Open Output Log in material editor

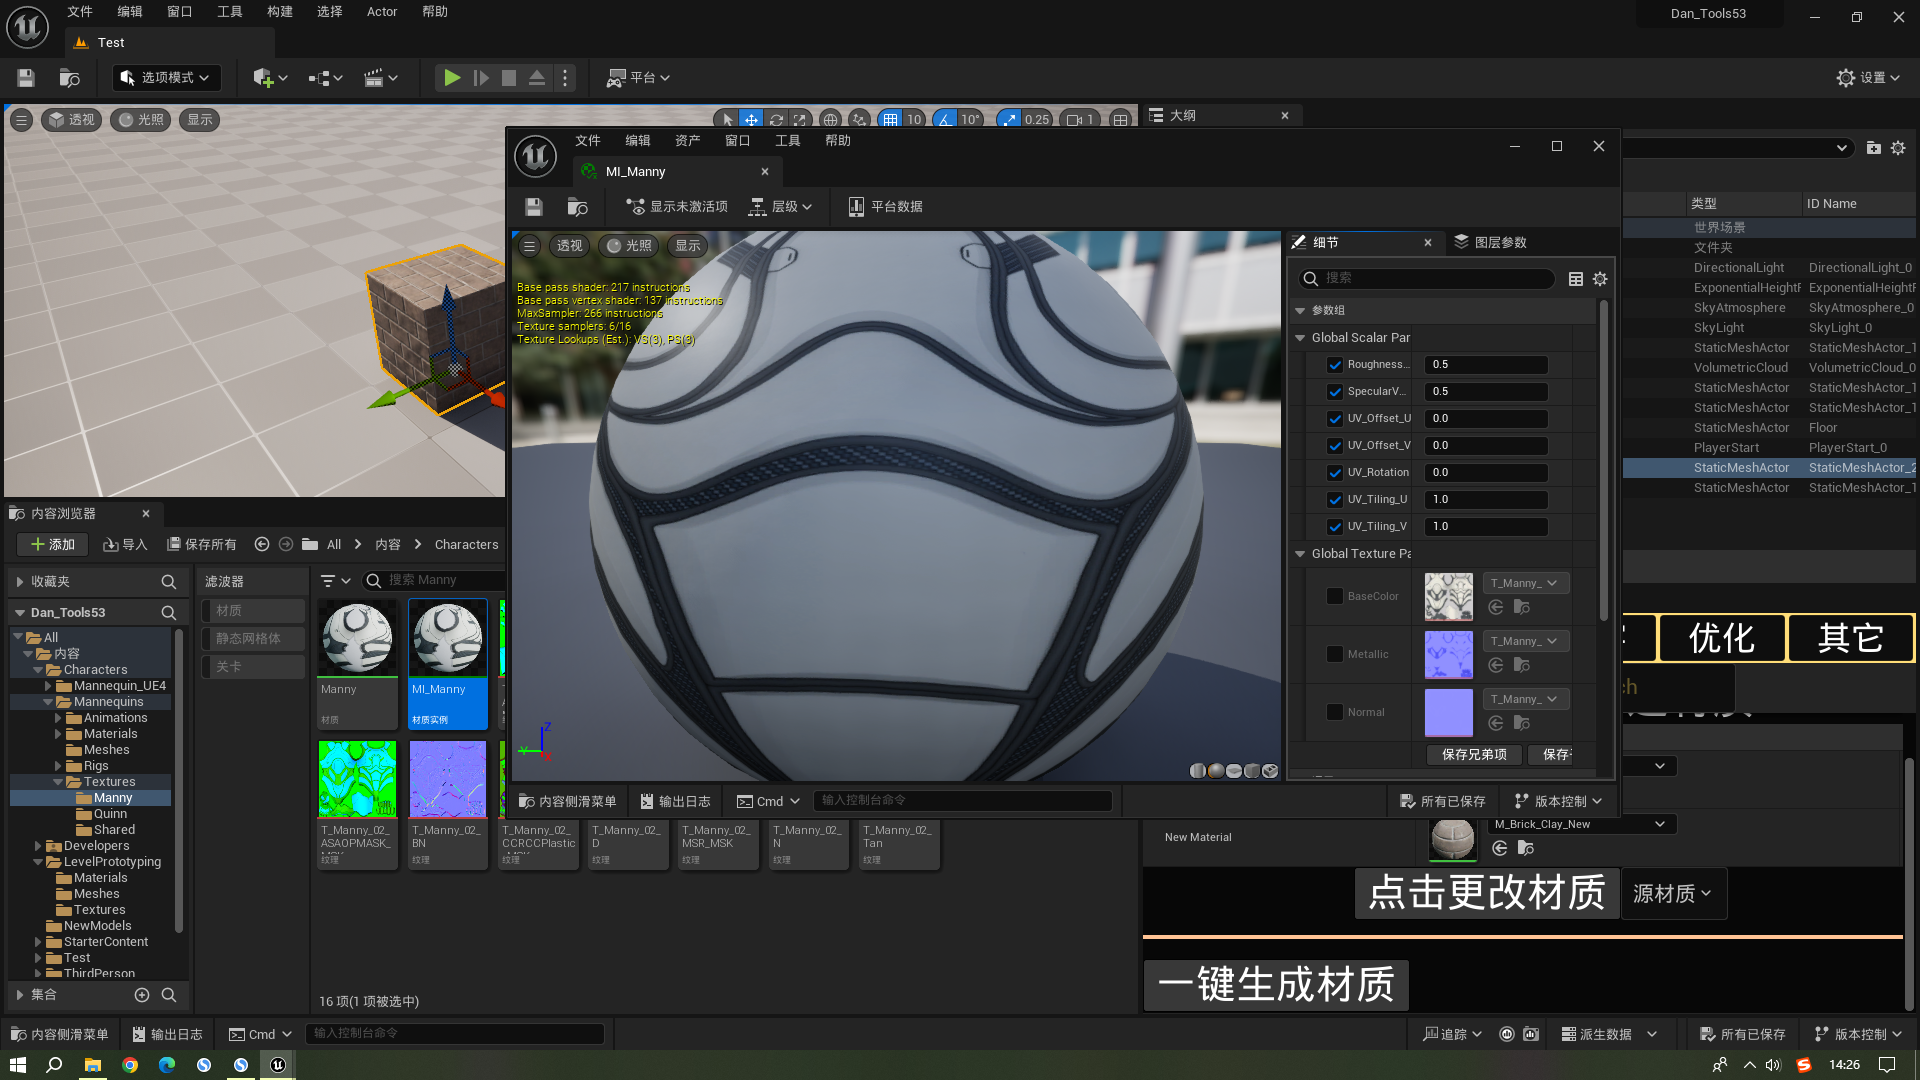[x=675, y=802]
